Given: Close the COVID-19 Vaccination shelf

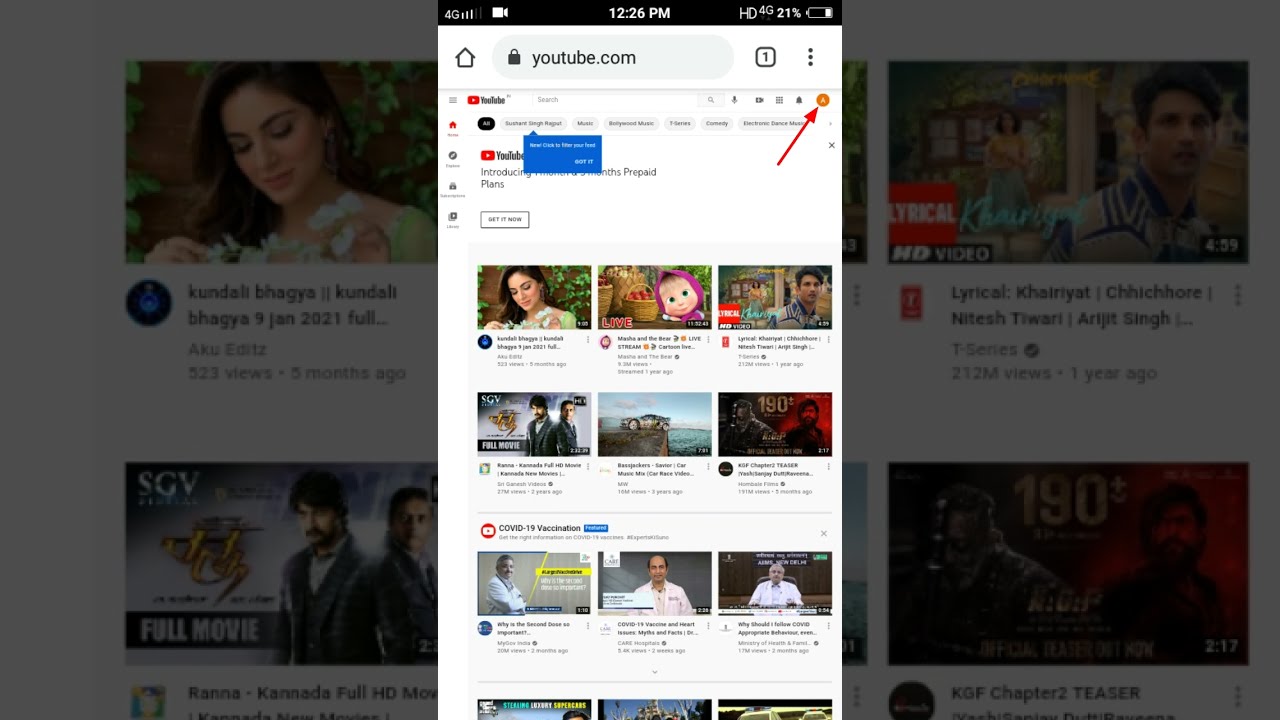Looking at the screenshot, I should (824, 533).
